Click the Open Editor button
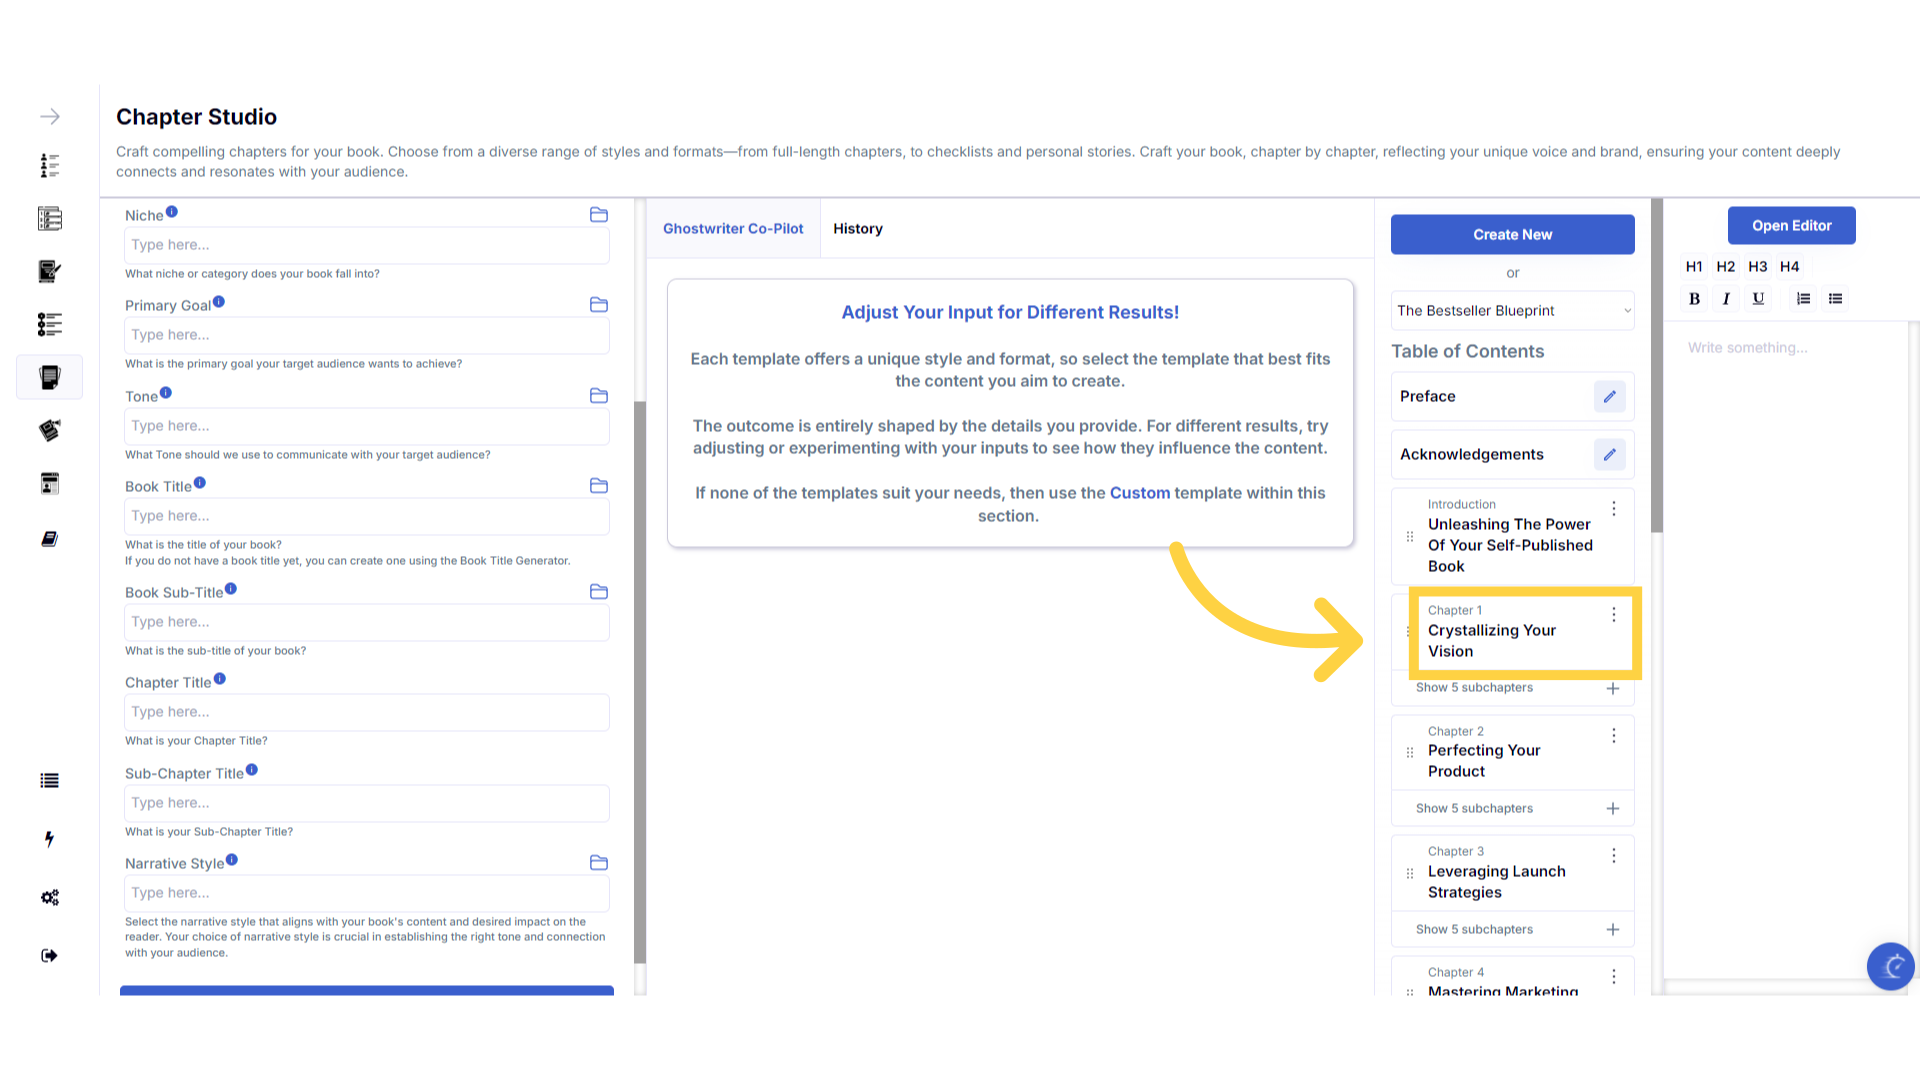1920x1080 pixels. point(1791,226)
